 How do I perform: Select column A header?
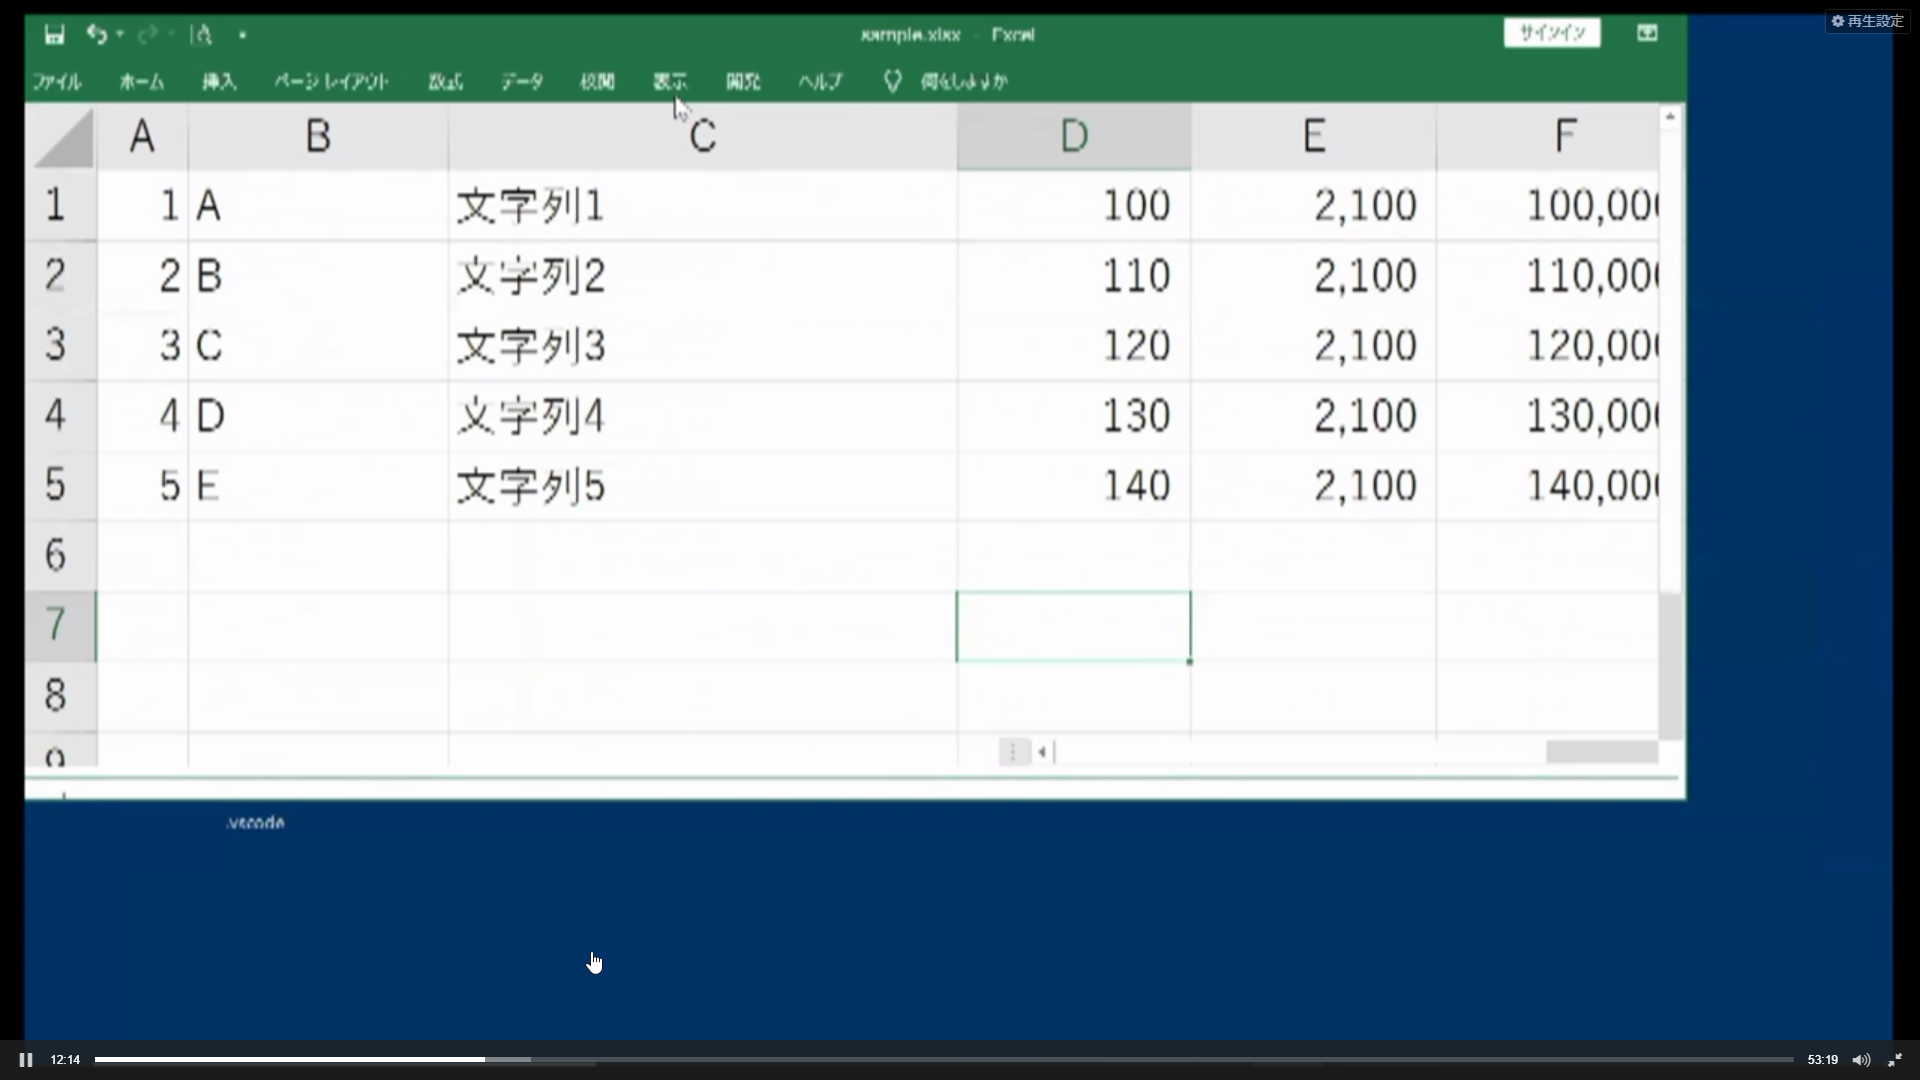point(142,136)
